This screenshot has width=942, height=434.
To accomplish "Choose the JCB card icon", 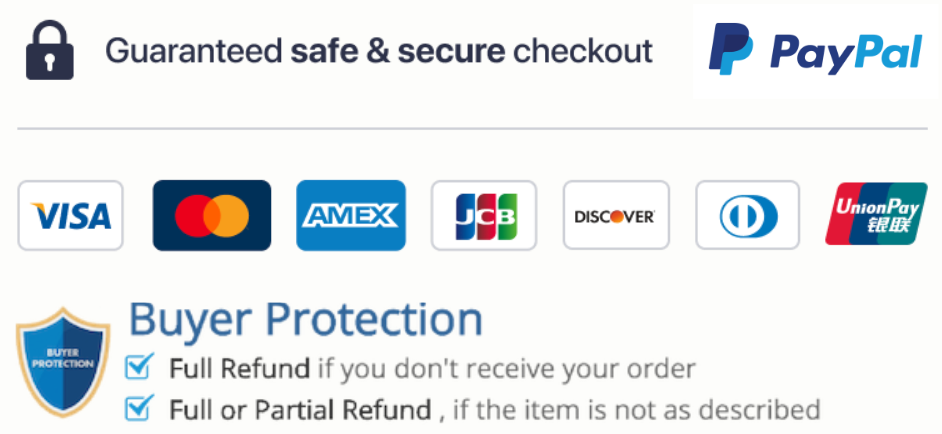I will 483,215.
